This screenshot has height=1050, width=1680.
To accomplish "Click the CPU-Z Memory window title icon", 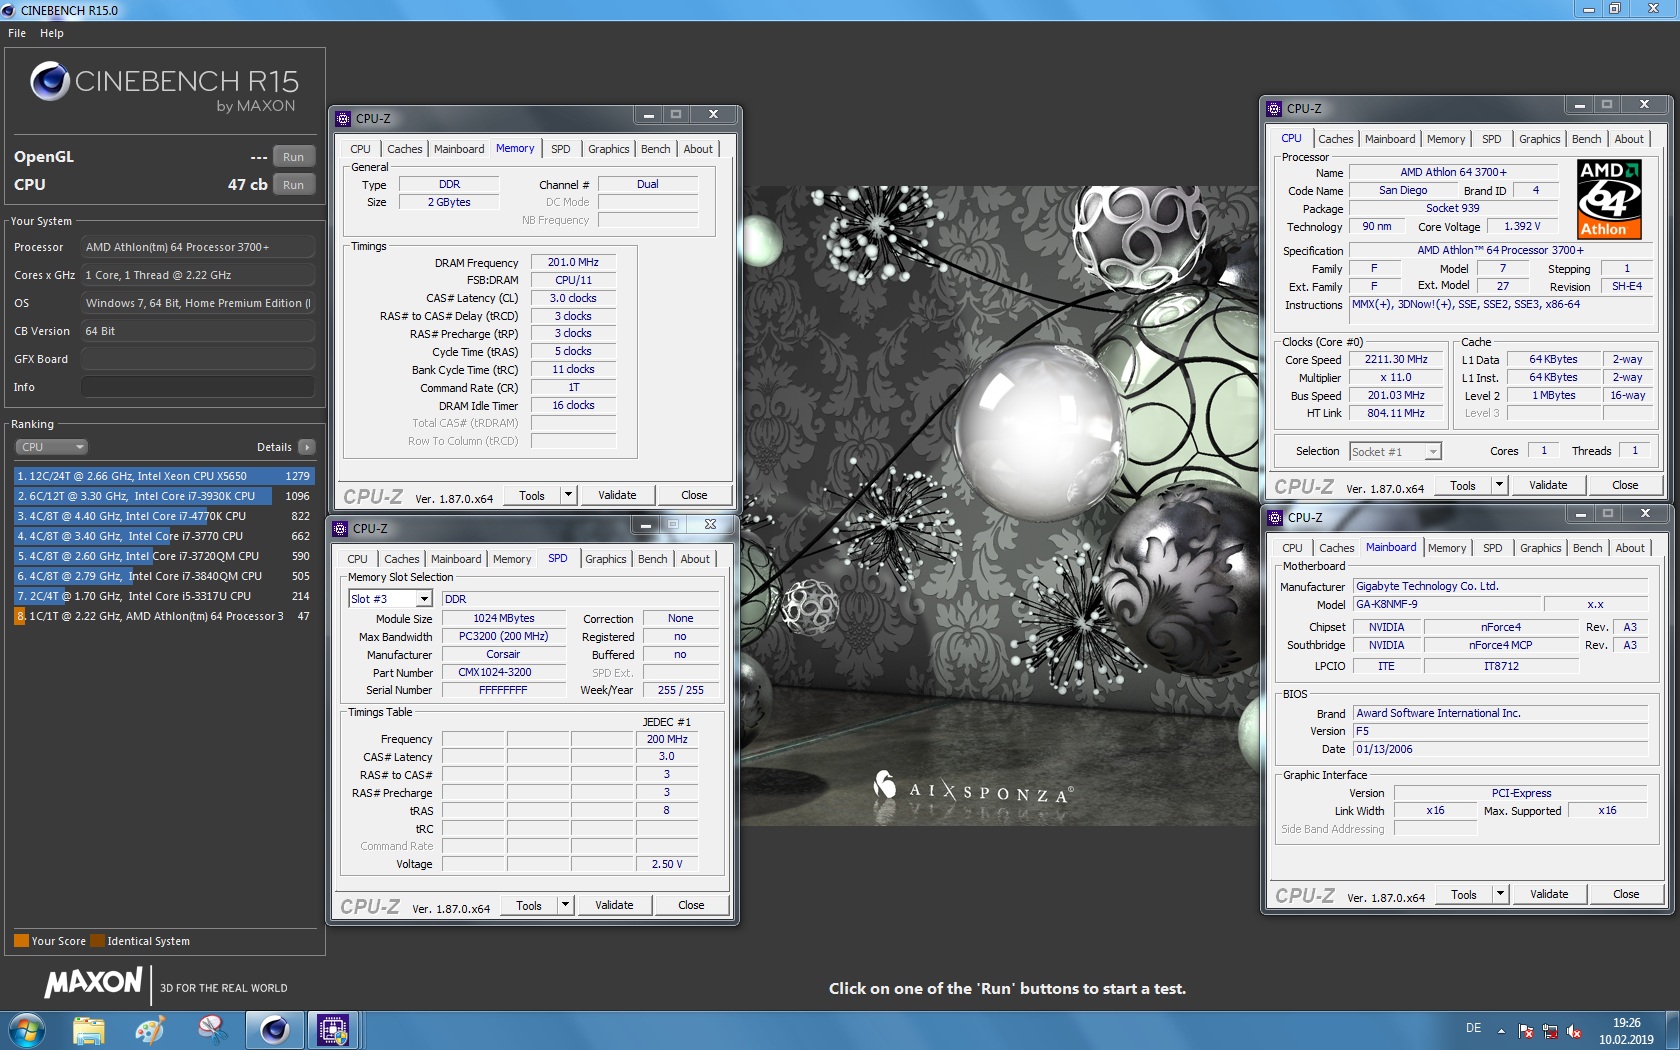I will (343, 118).
